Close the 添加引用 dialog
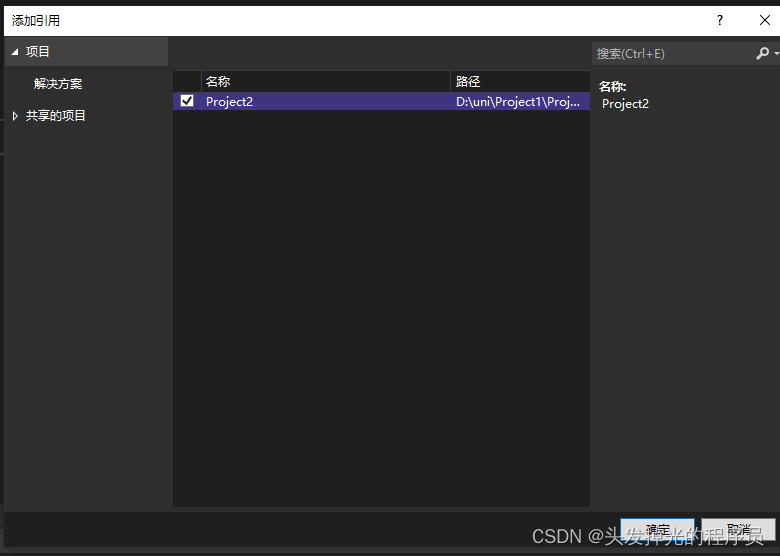 (765, 20)
